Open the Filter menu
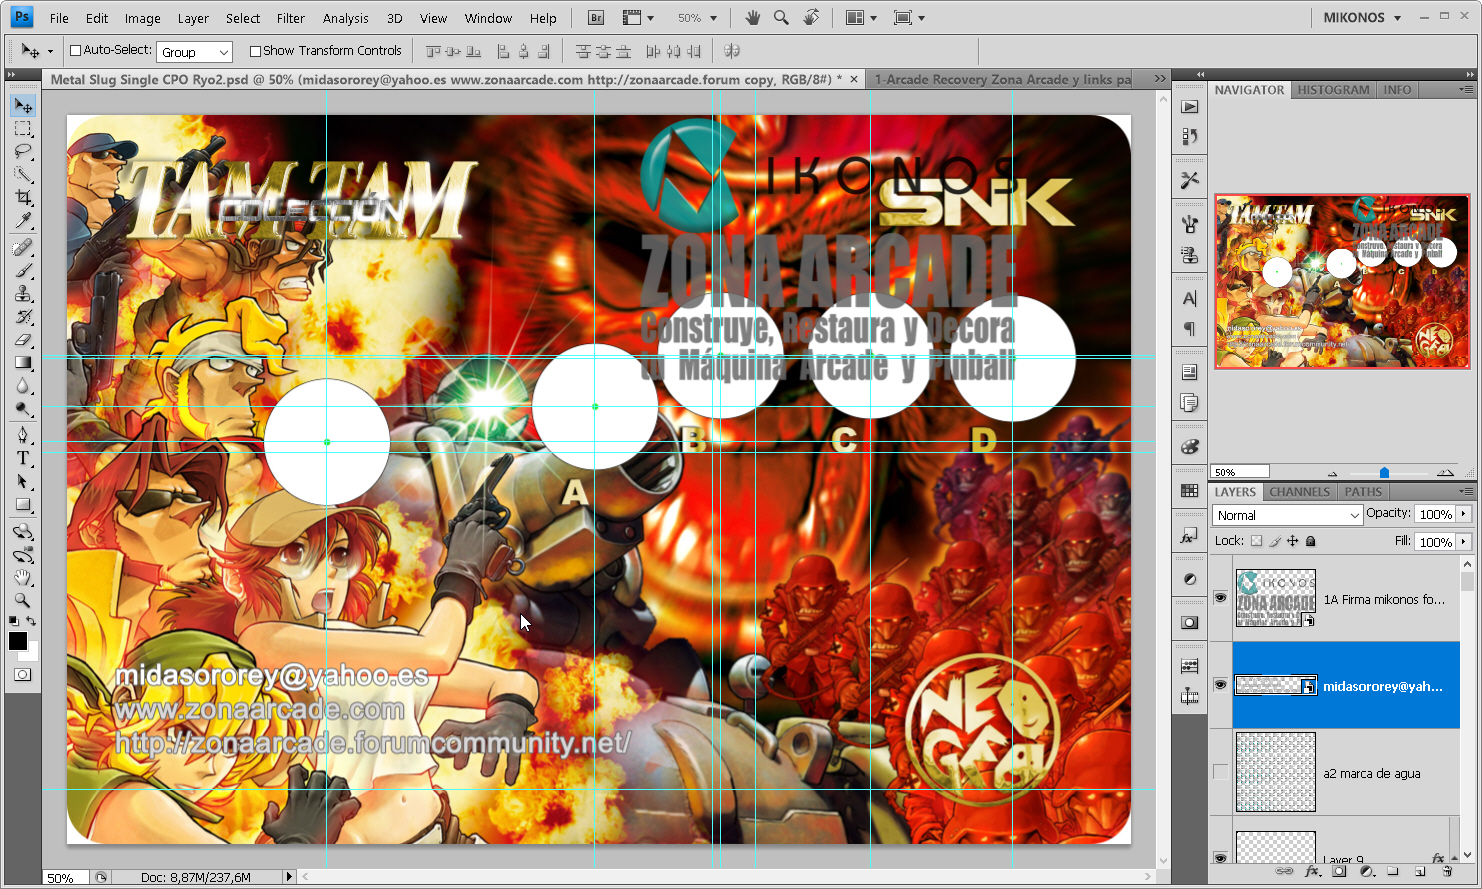Viewport: 1482px width, 889px height. [291, 18]
